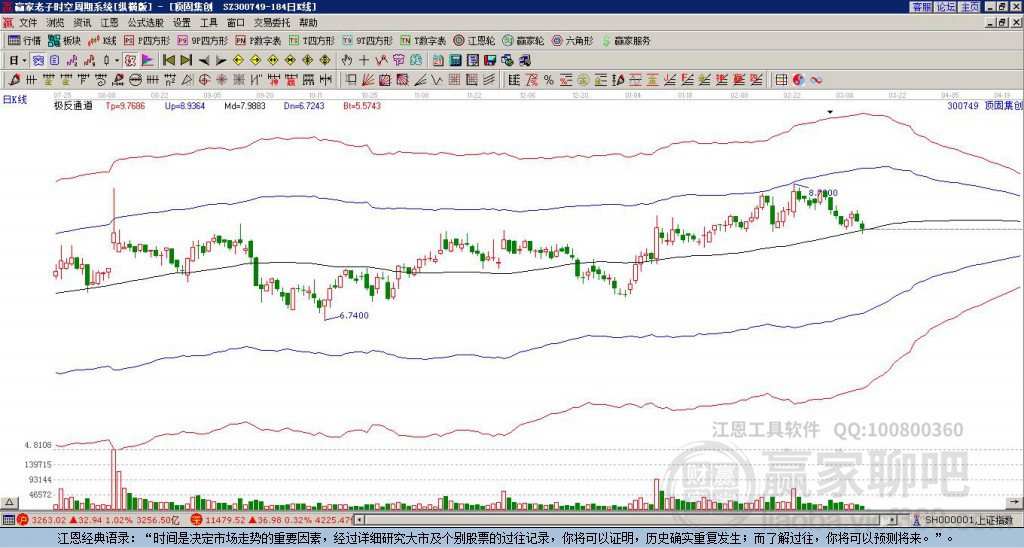The image size is (1024, 548).
Task: Click the colored grid table icon
Action: 781,80
